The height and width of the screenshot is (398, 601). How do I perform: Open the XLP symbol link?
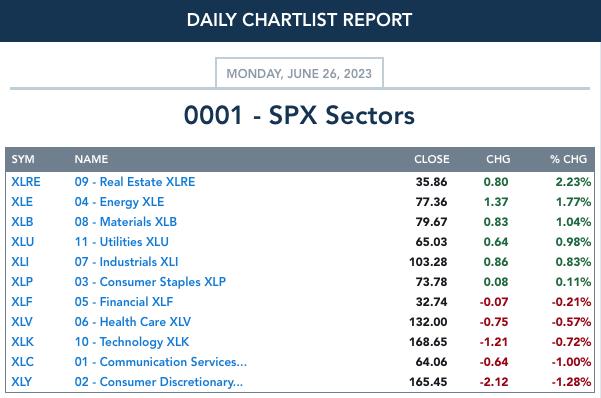coord(22,281)
